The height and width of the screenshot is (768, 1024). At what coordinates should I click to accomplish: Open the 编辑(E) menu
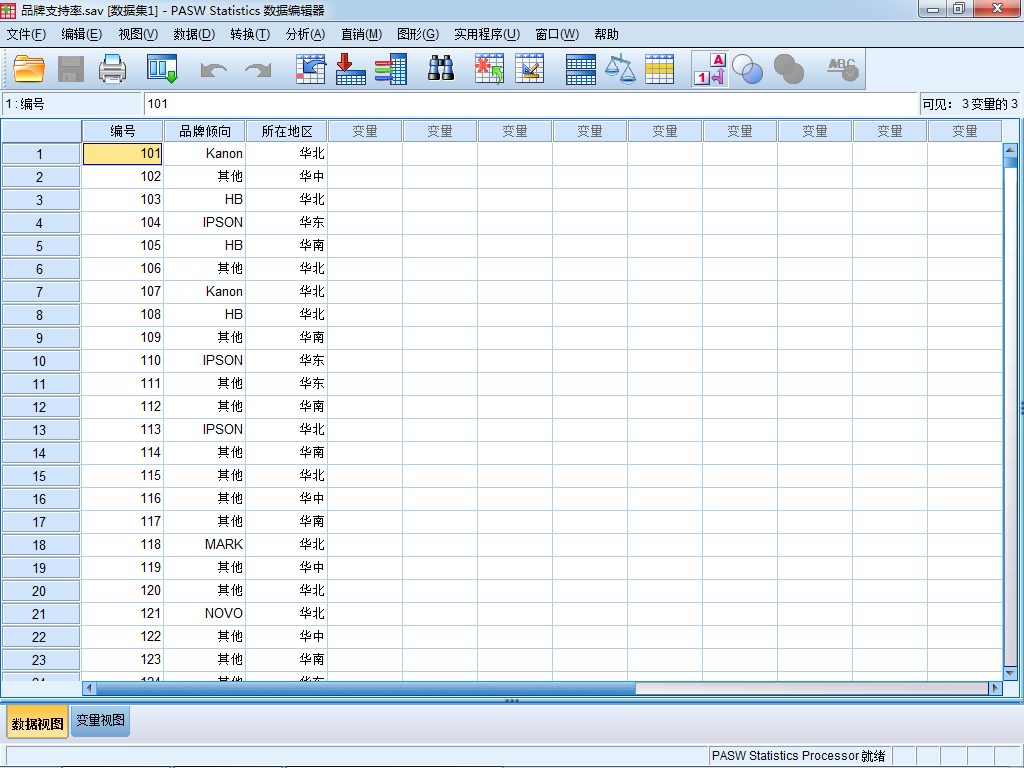pyautogui.click(x=82, y=35)
